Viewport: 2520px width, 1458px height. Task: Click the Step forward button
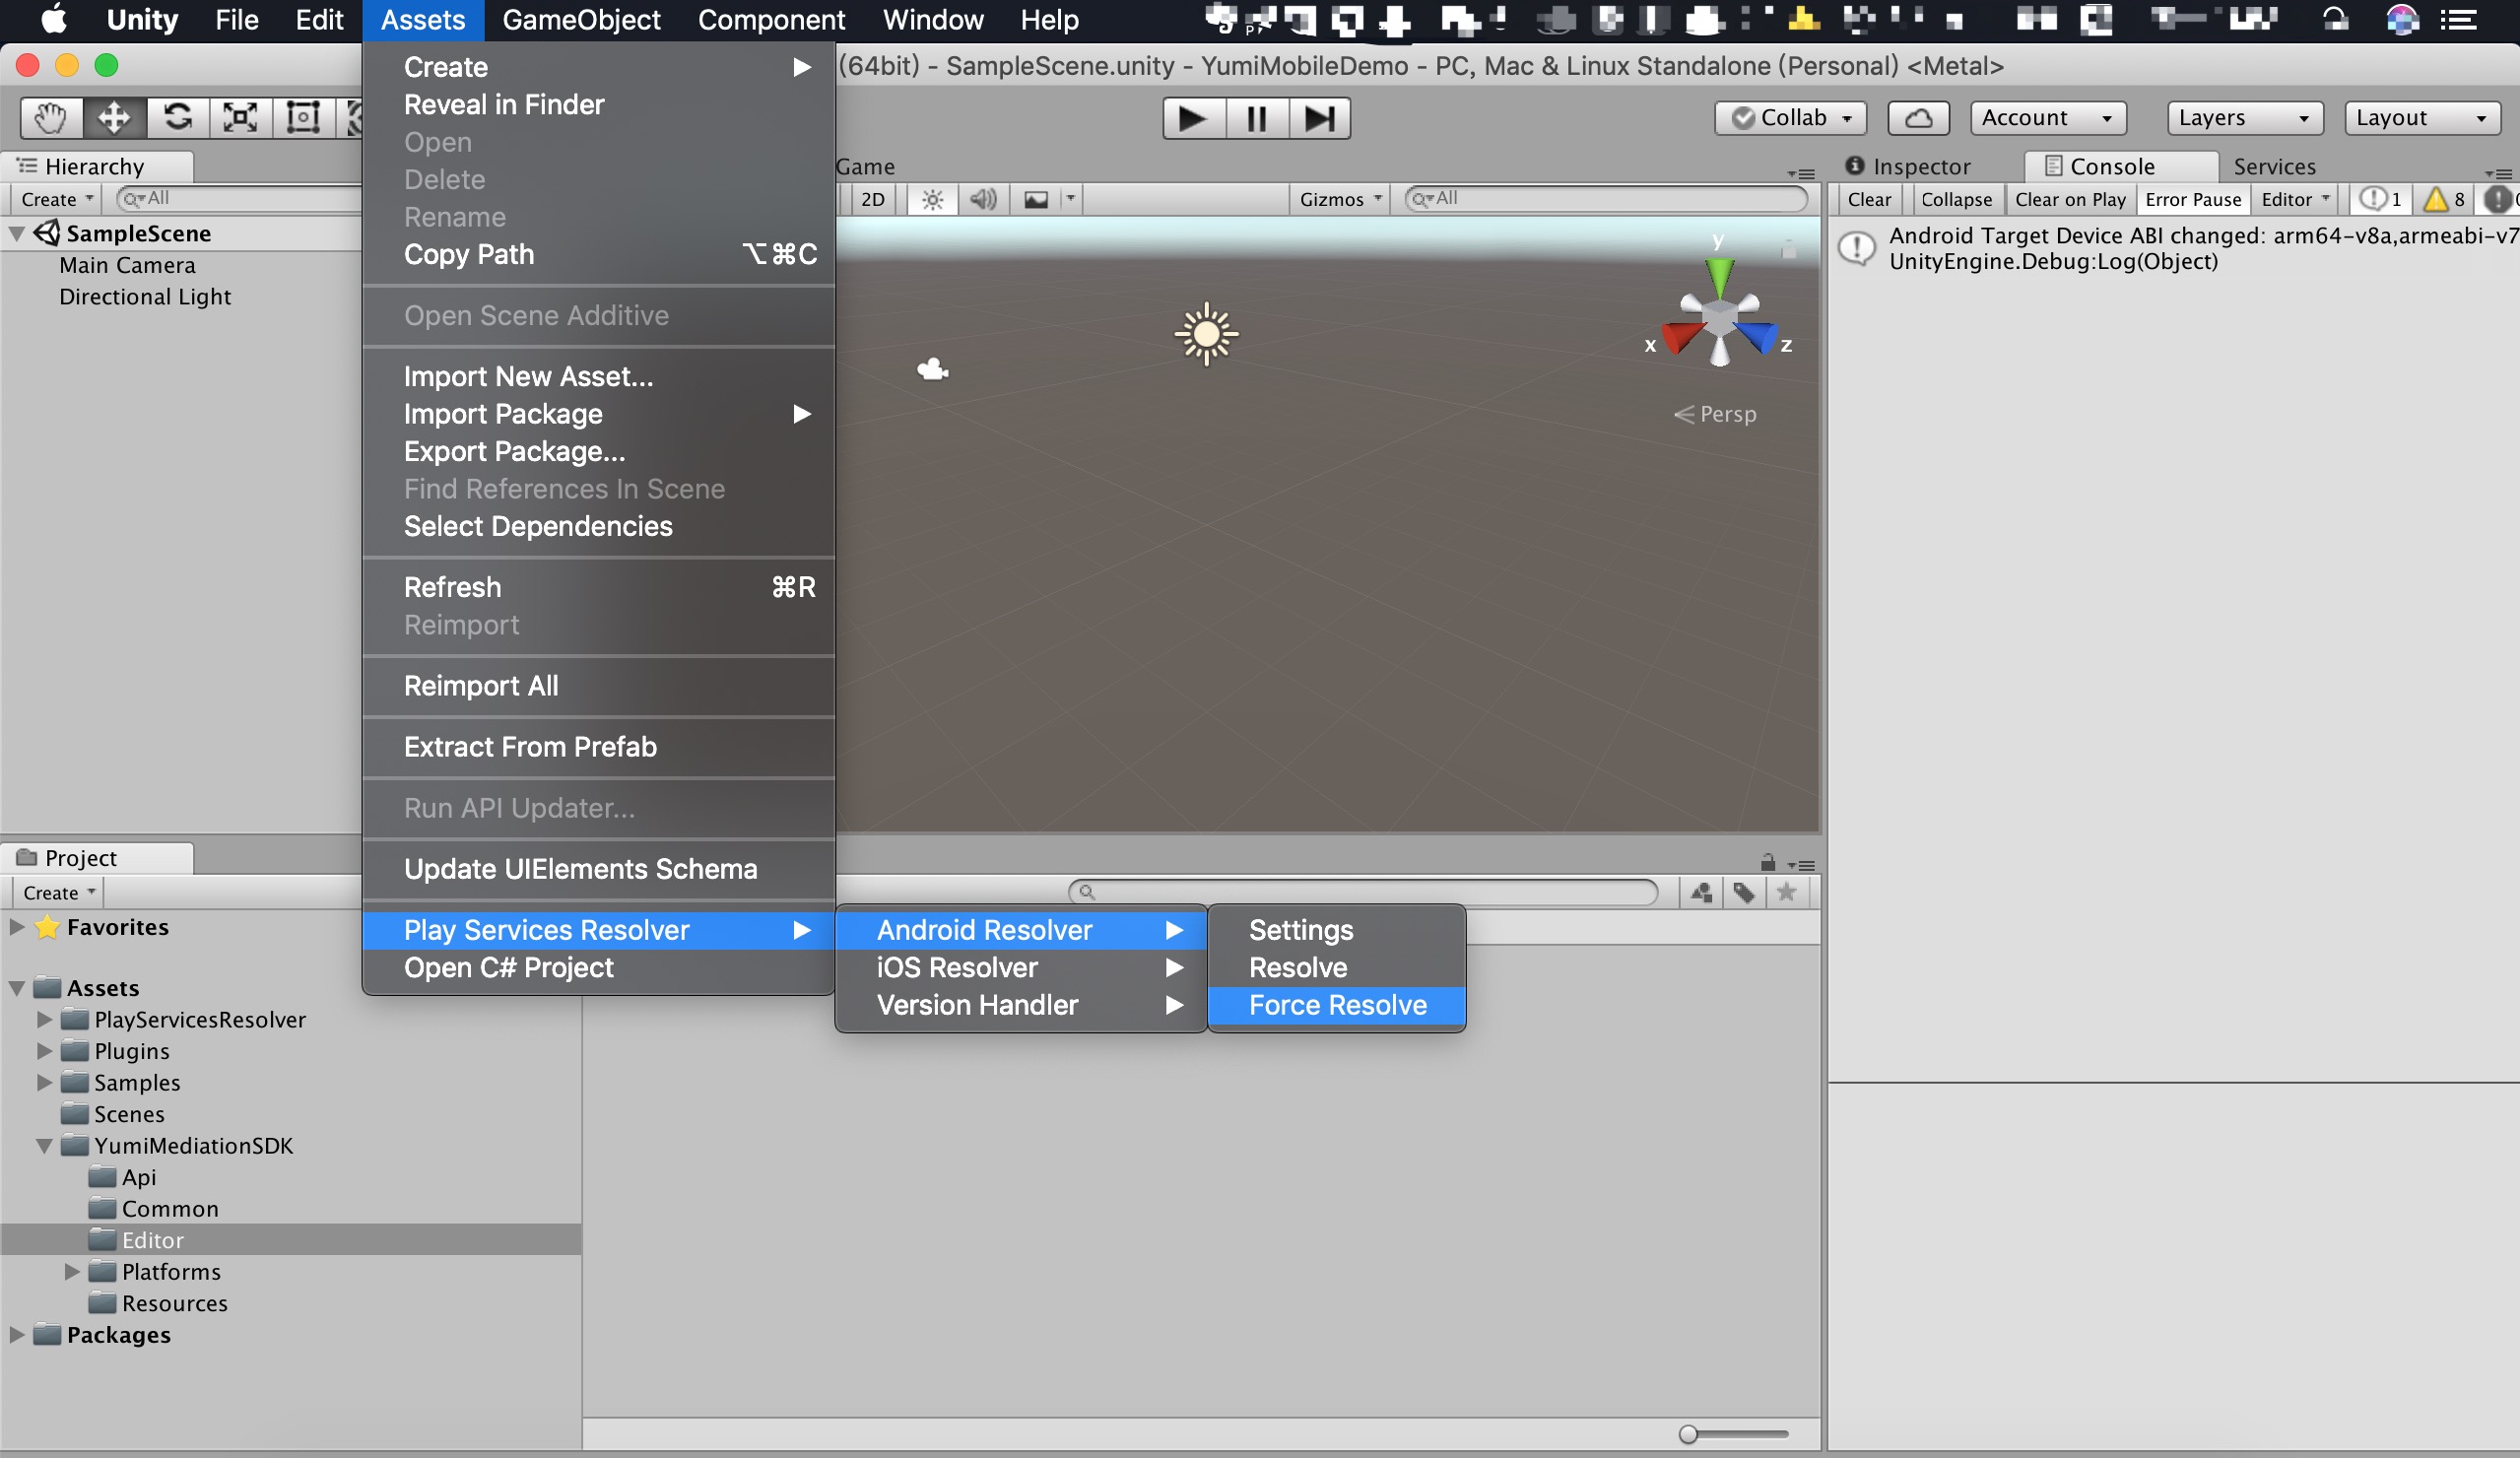click(1318, 118)
